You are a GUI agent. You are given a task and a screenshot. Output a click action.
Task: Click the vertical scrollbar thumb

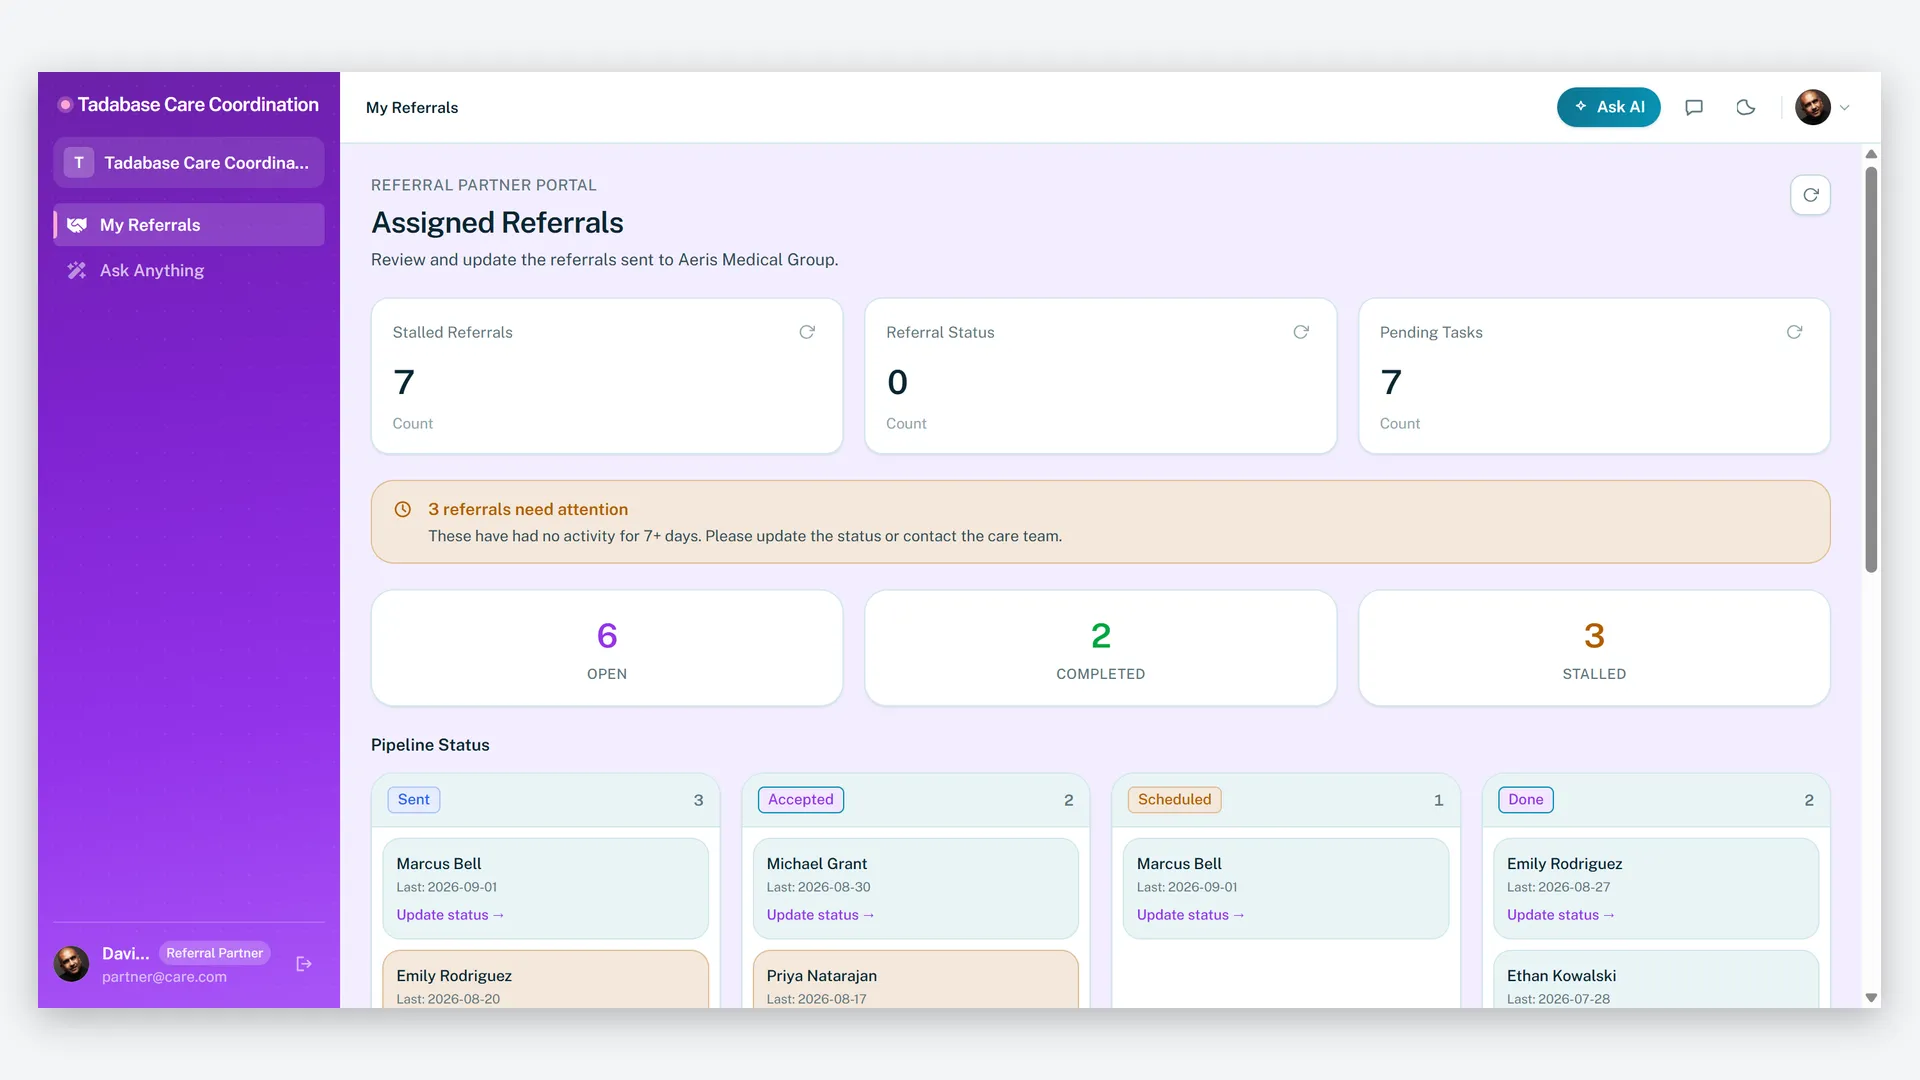click(x=1871, y=370)
